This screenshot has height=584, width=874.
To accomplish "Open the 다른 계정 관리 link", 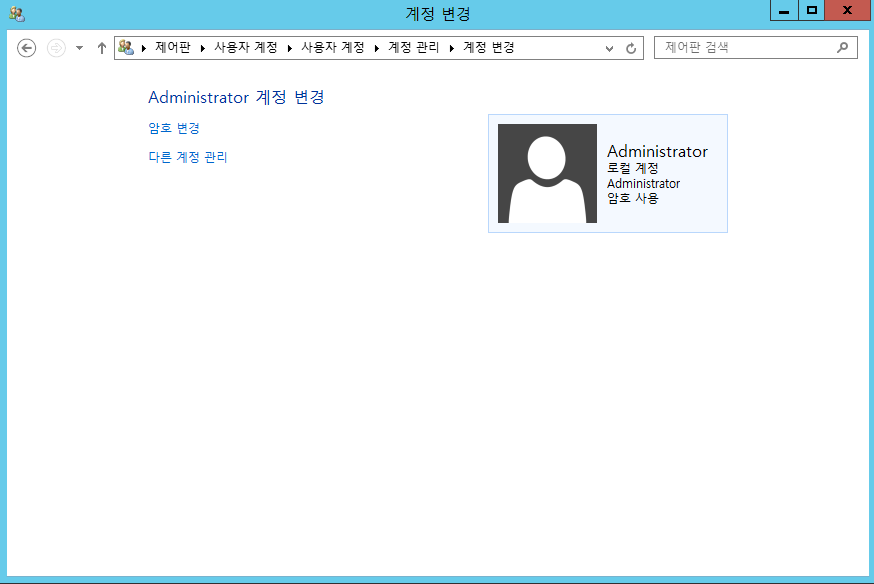I will point(188,157).
